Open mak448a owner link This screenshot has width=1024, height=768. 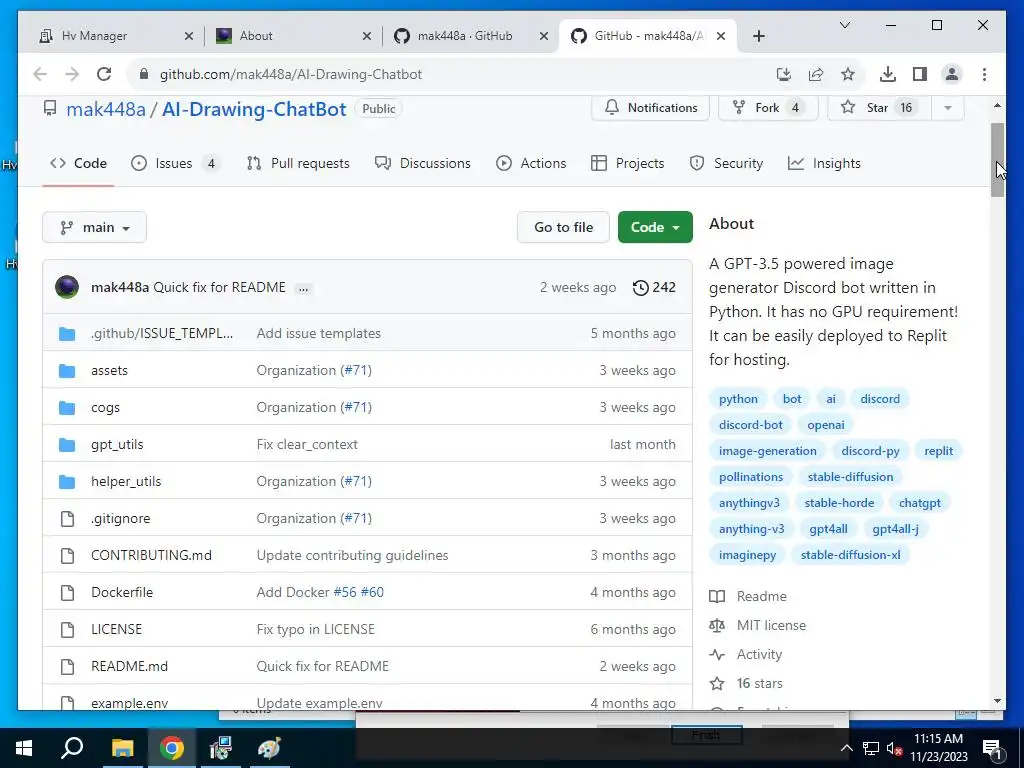[106, 109]
